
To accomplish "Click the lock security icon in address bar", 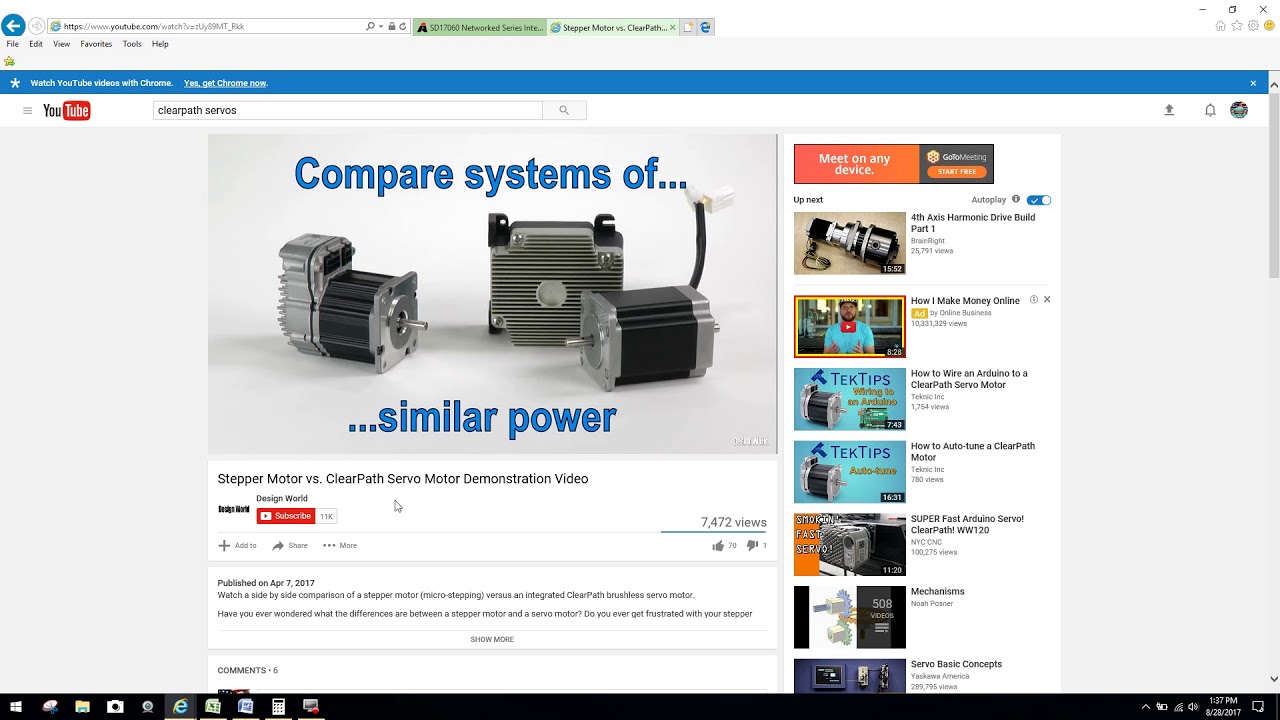I will (x=392, y=27).
